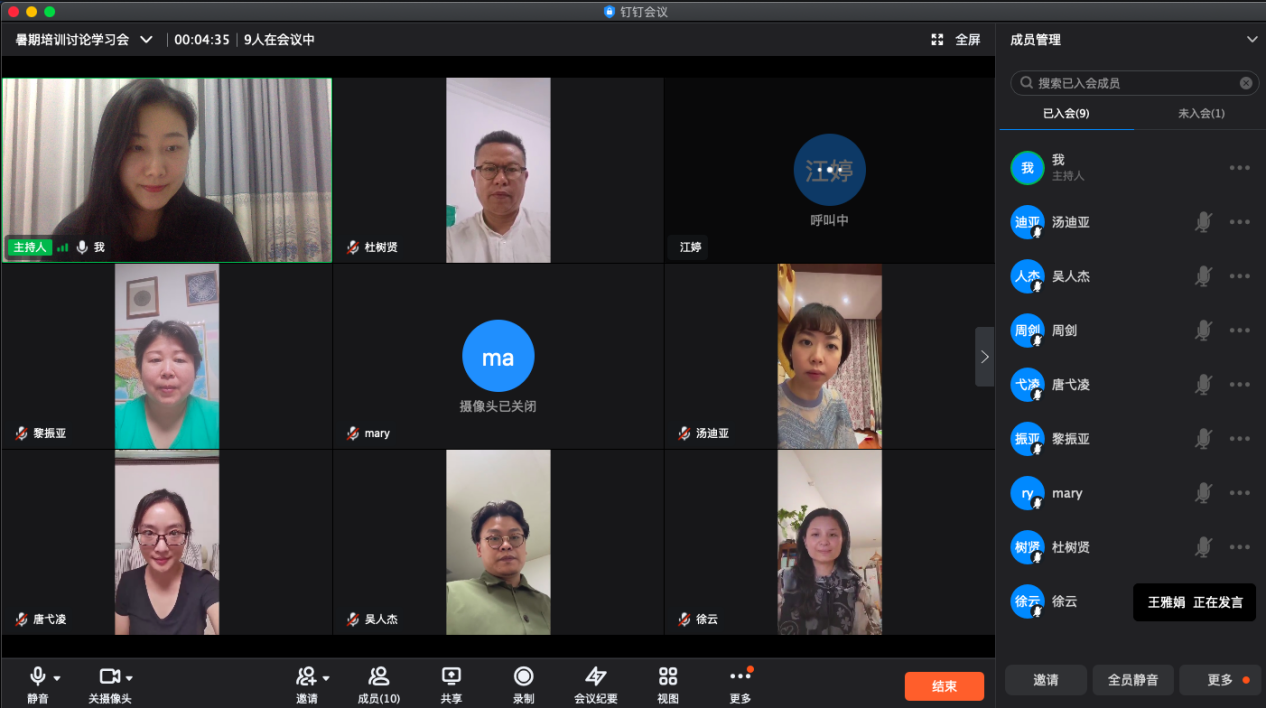
Task: Toggle 静音 microphone mute
Action: tap(38, 677)
